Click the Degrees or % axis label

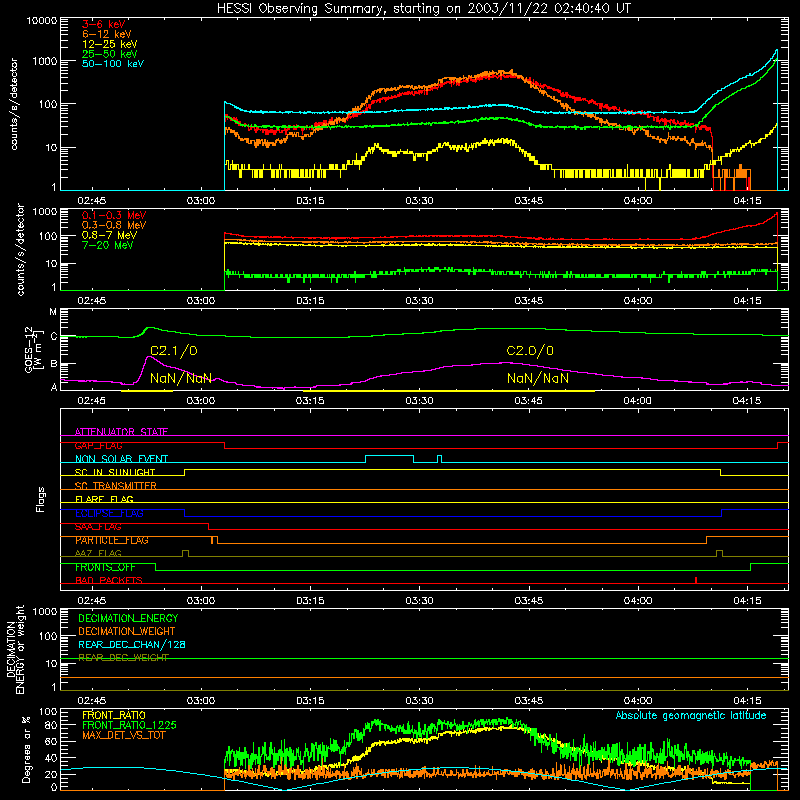coord(26,749)
